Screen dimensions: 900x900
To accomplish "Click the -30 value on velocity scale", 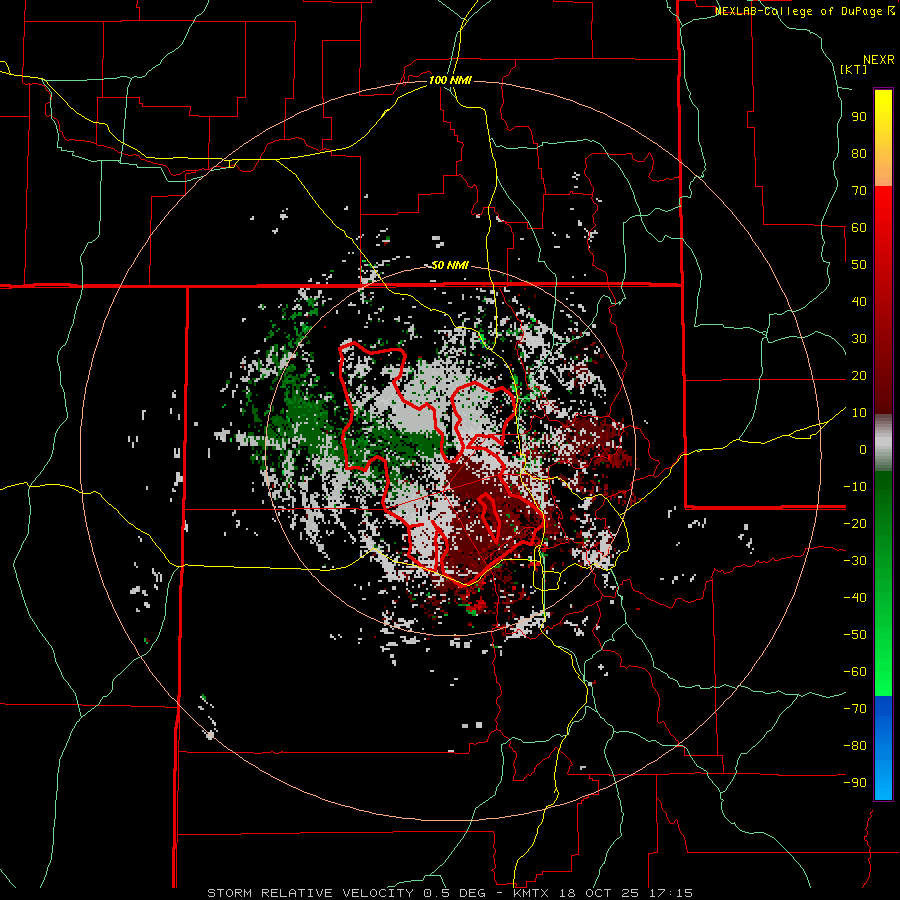I will coord(855,561).
